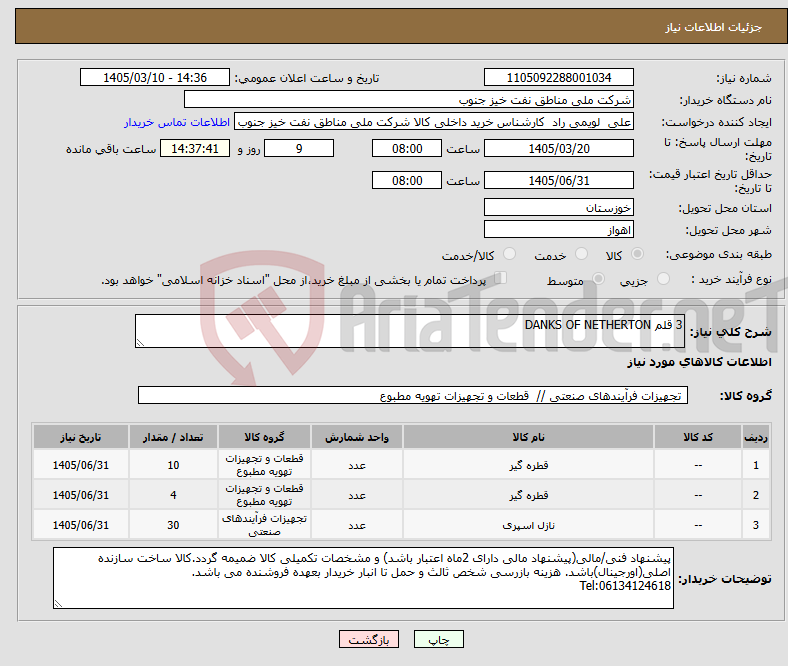Click قطره گیر in row 2
Screen dimensions: 788x666
[x=528, y=495]
